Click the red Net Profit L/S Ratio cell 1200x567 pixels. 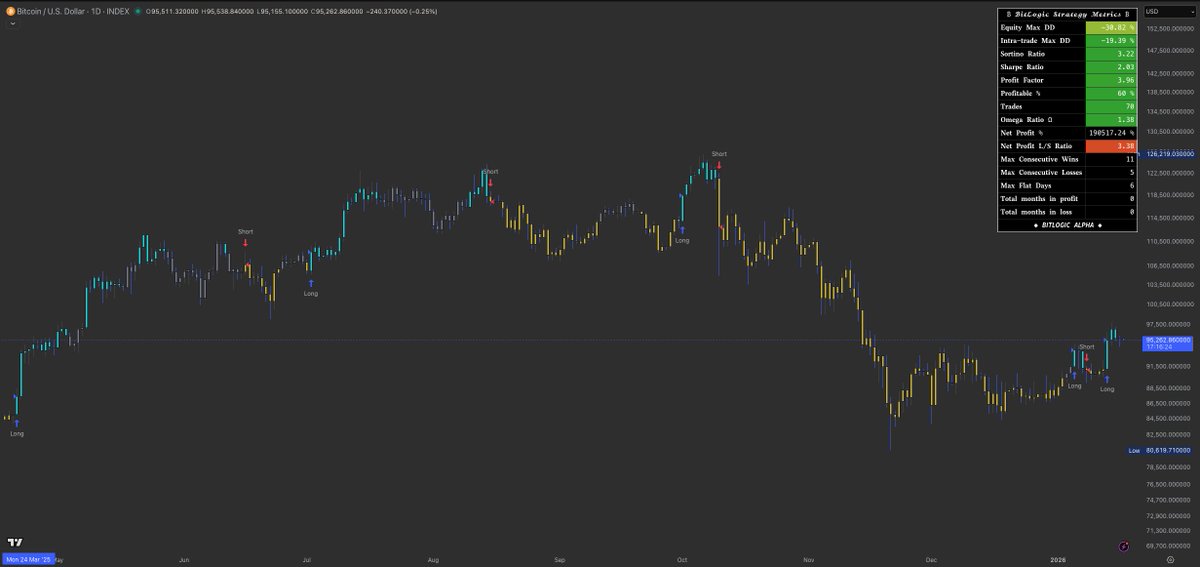[x=1111, y=146]
